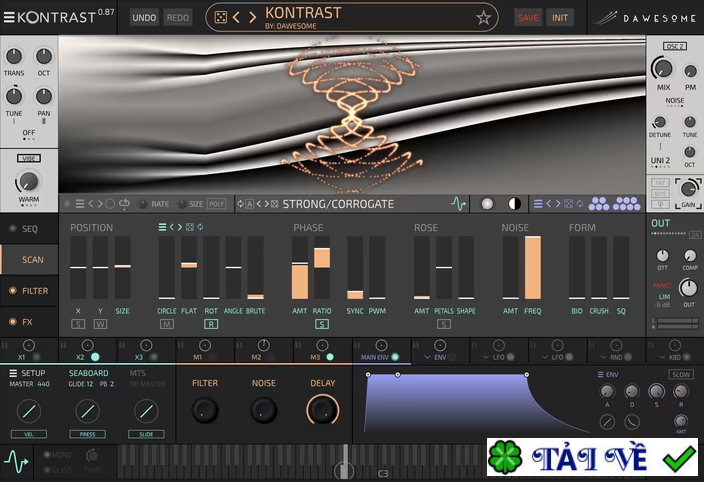Screen dimensions: 704x482
Task: Toggle the W box under Y slider
Action: [x=100, y=324]
